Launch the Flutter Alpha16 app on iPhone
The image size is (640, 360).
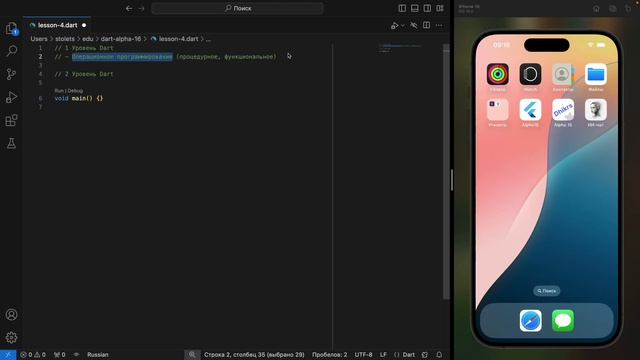[530, 110]
